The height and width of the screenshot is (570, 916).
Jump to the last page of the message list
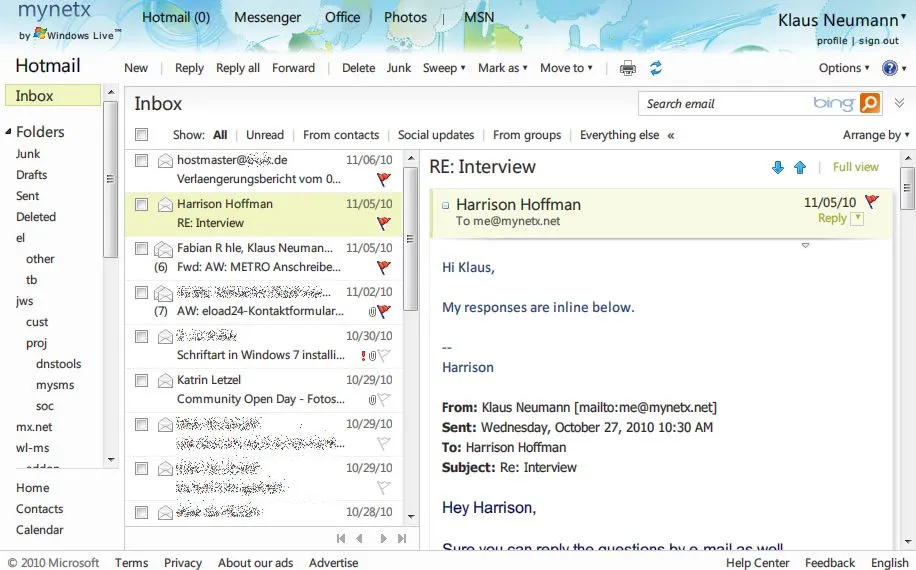coord(402,538)
